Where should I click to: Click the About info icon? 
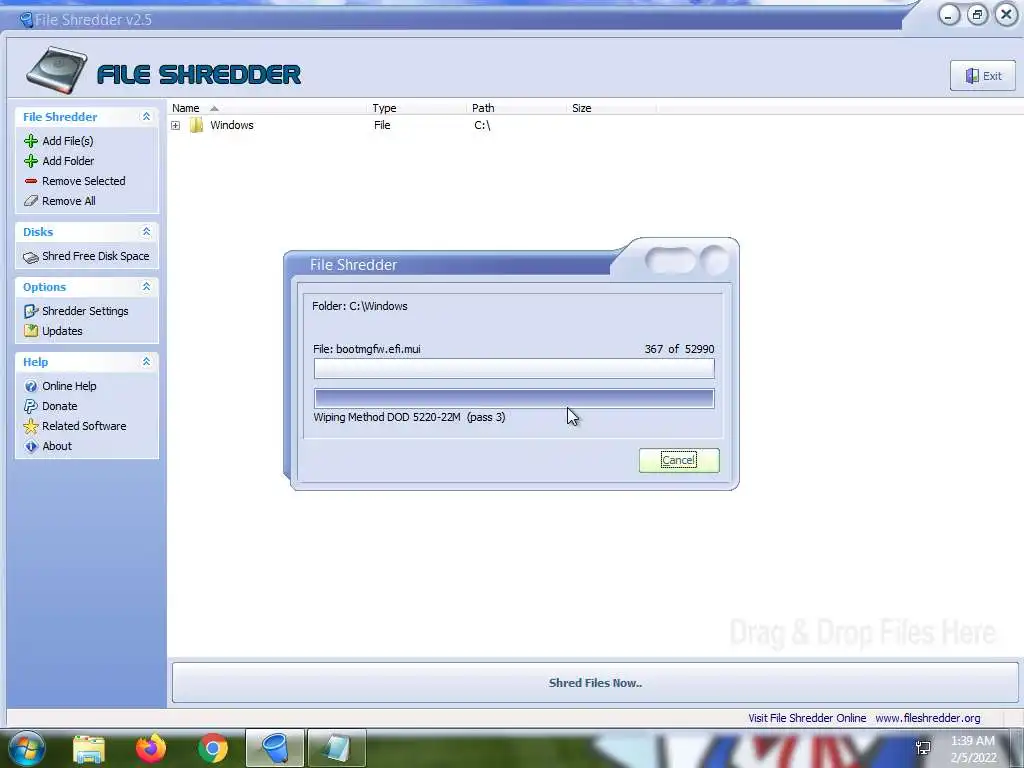coord(31,446)
